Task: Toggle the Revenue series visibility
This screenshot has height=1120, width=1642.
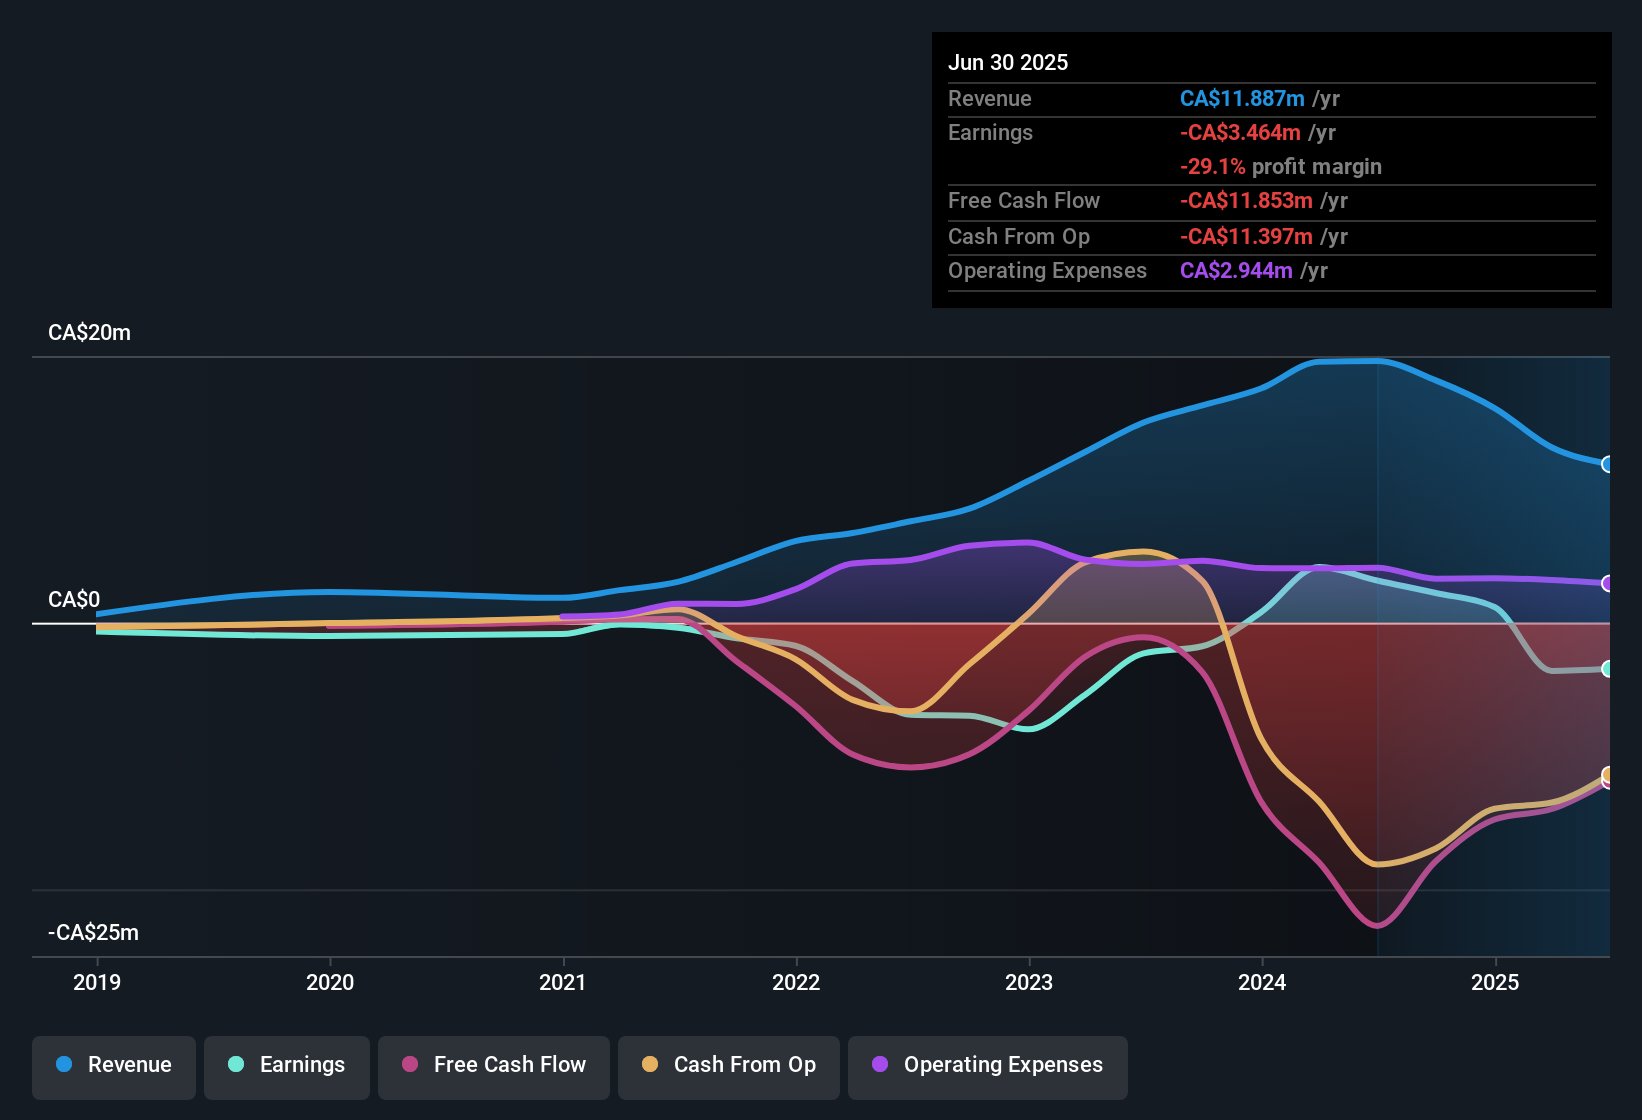Action: pos(113,1065)
